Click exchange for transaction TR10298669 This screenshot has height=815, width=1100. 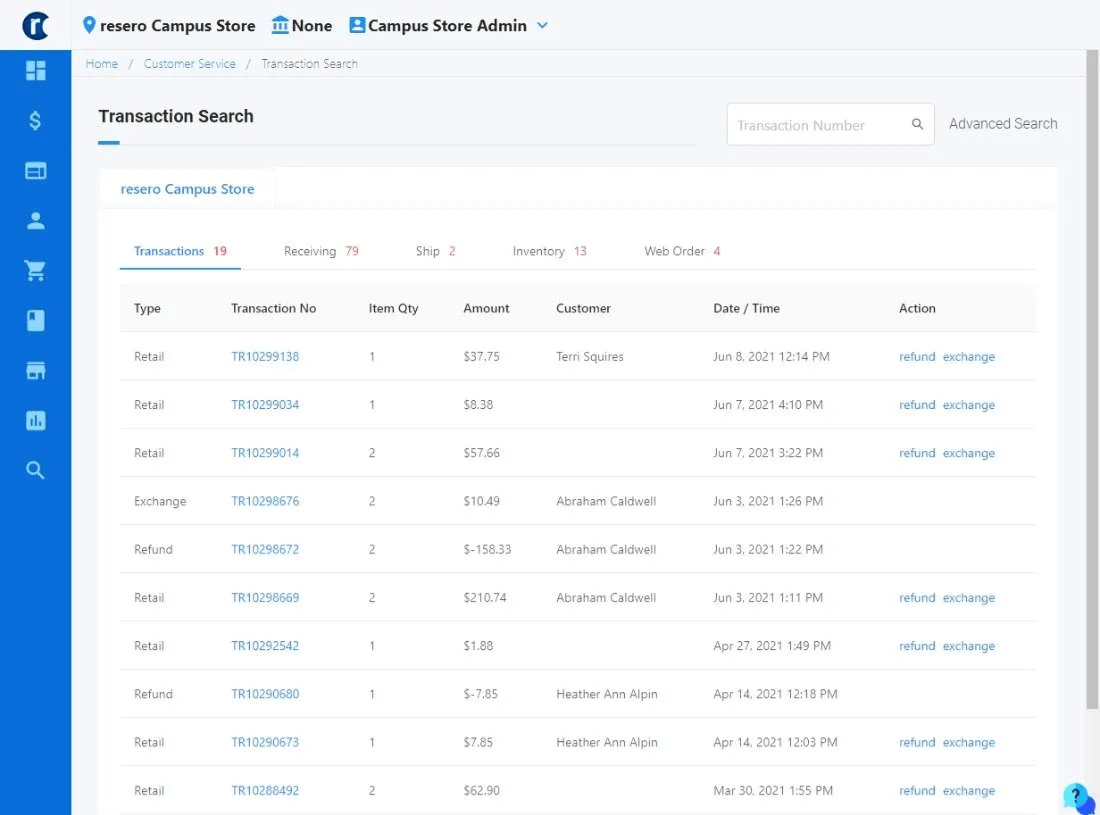[969, 598]
